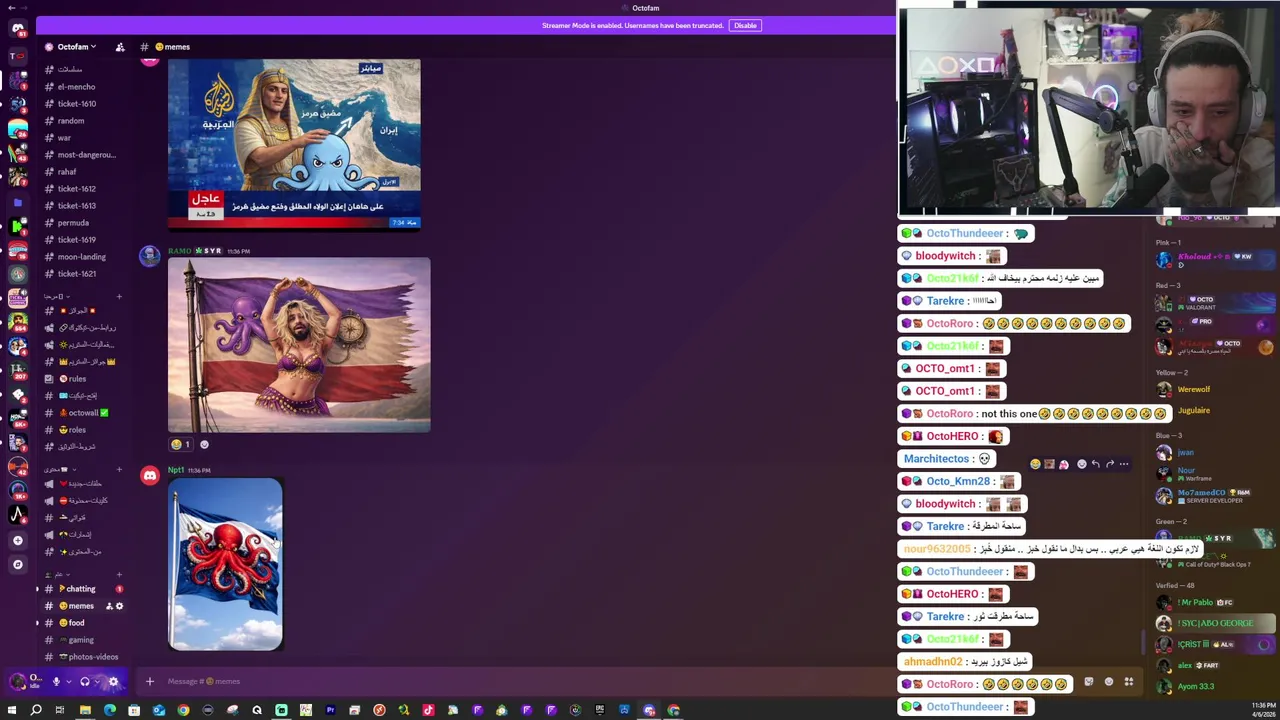Select gaming channel
The width and height of the screenshot is (1280, 720).
[84, 640]
